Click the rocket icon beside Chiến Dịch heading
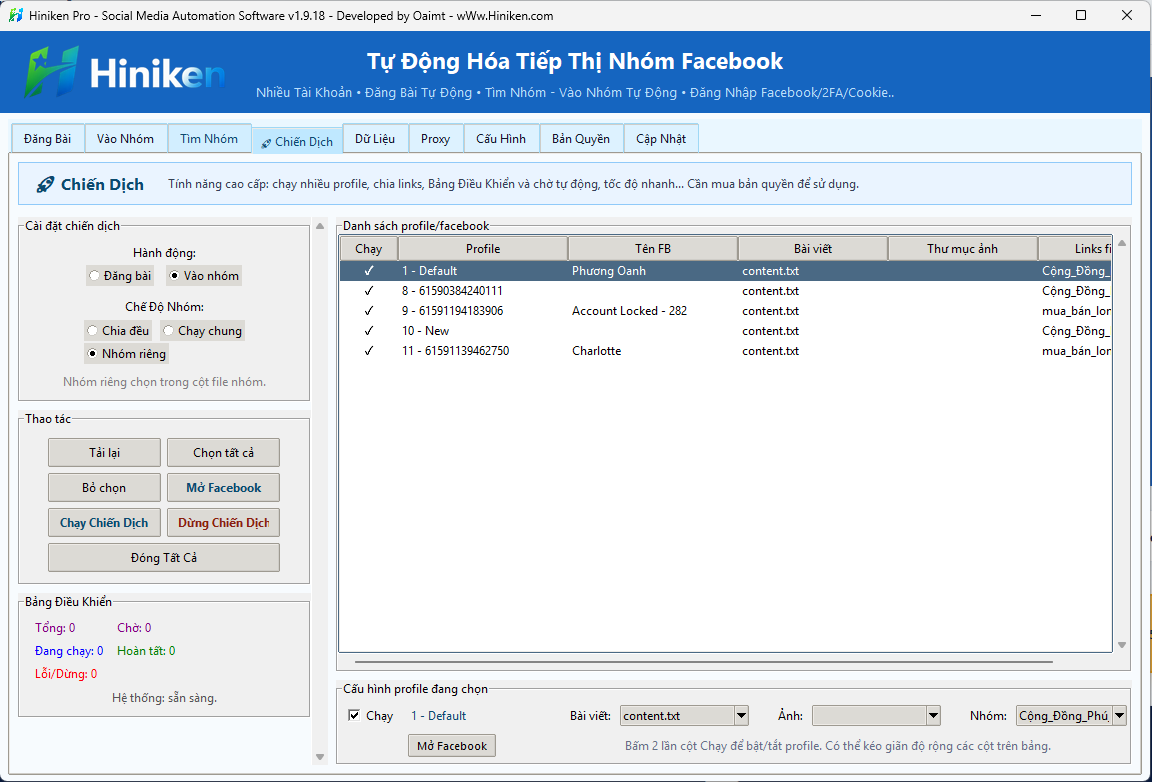This screenshot has height=782, width=1152. point(46,184)
